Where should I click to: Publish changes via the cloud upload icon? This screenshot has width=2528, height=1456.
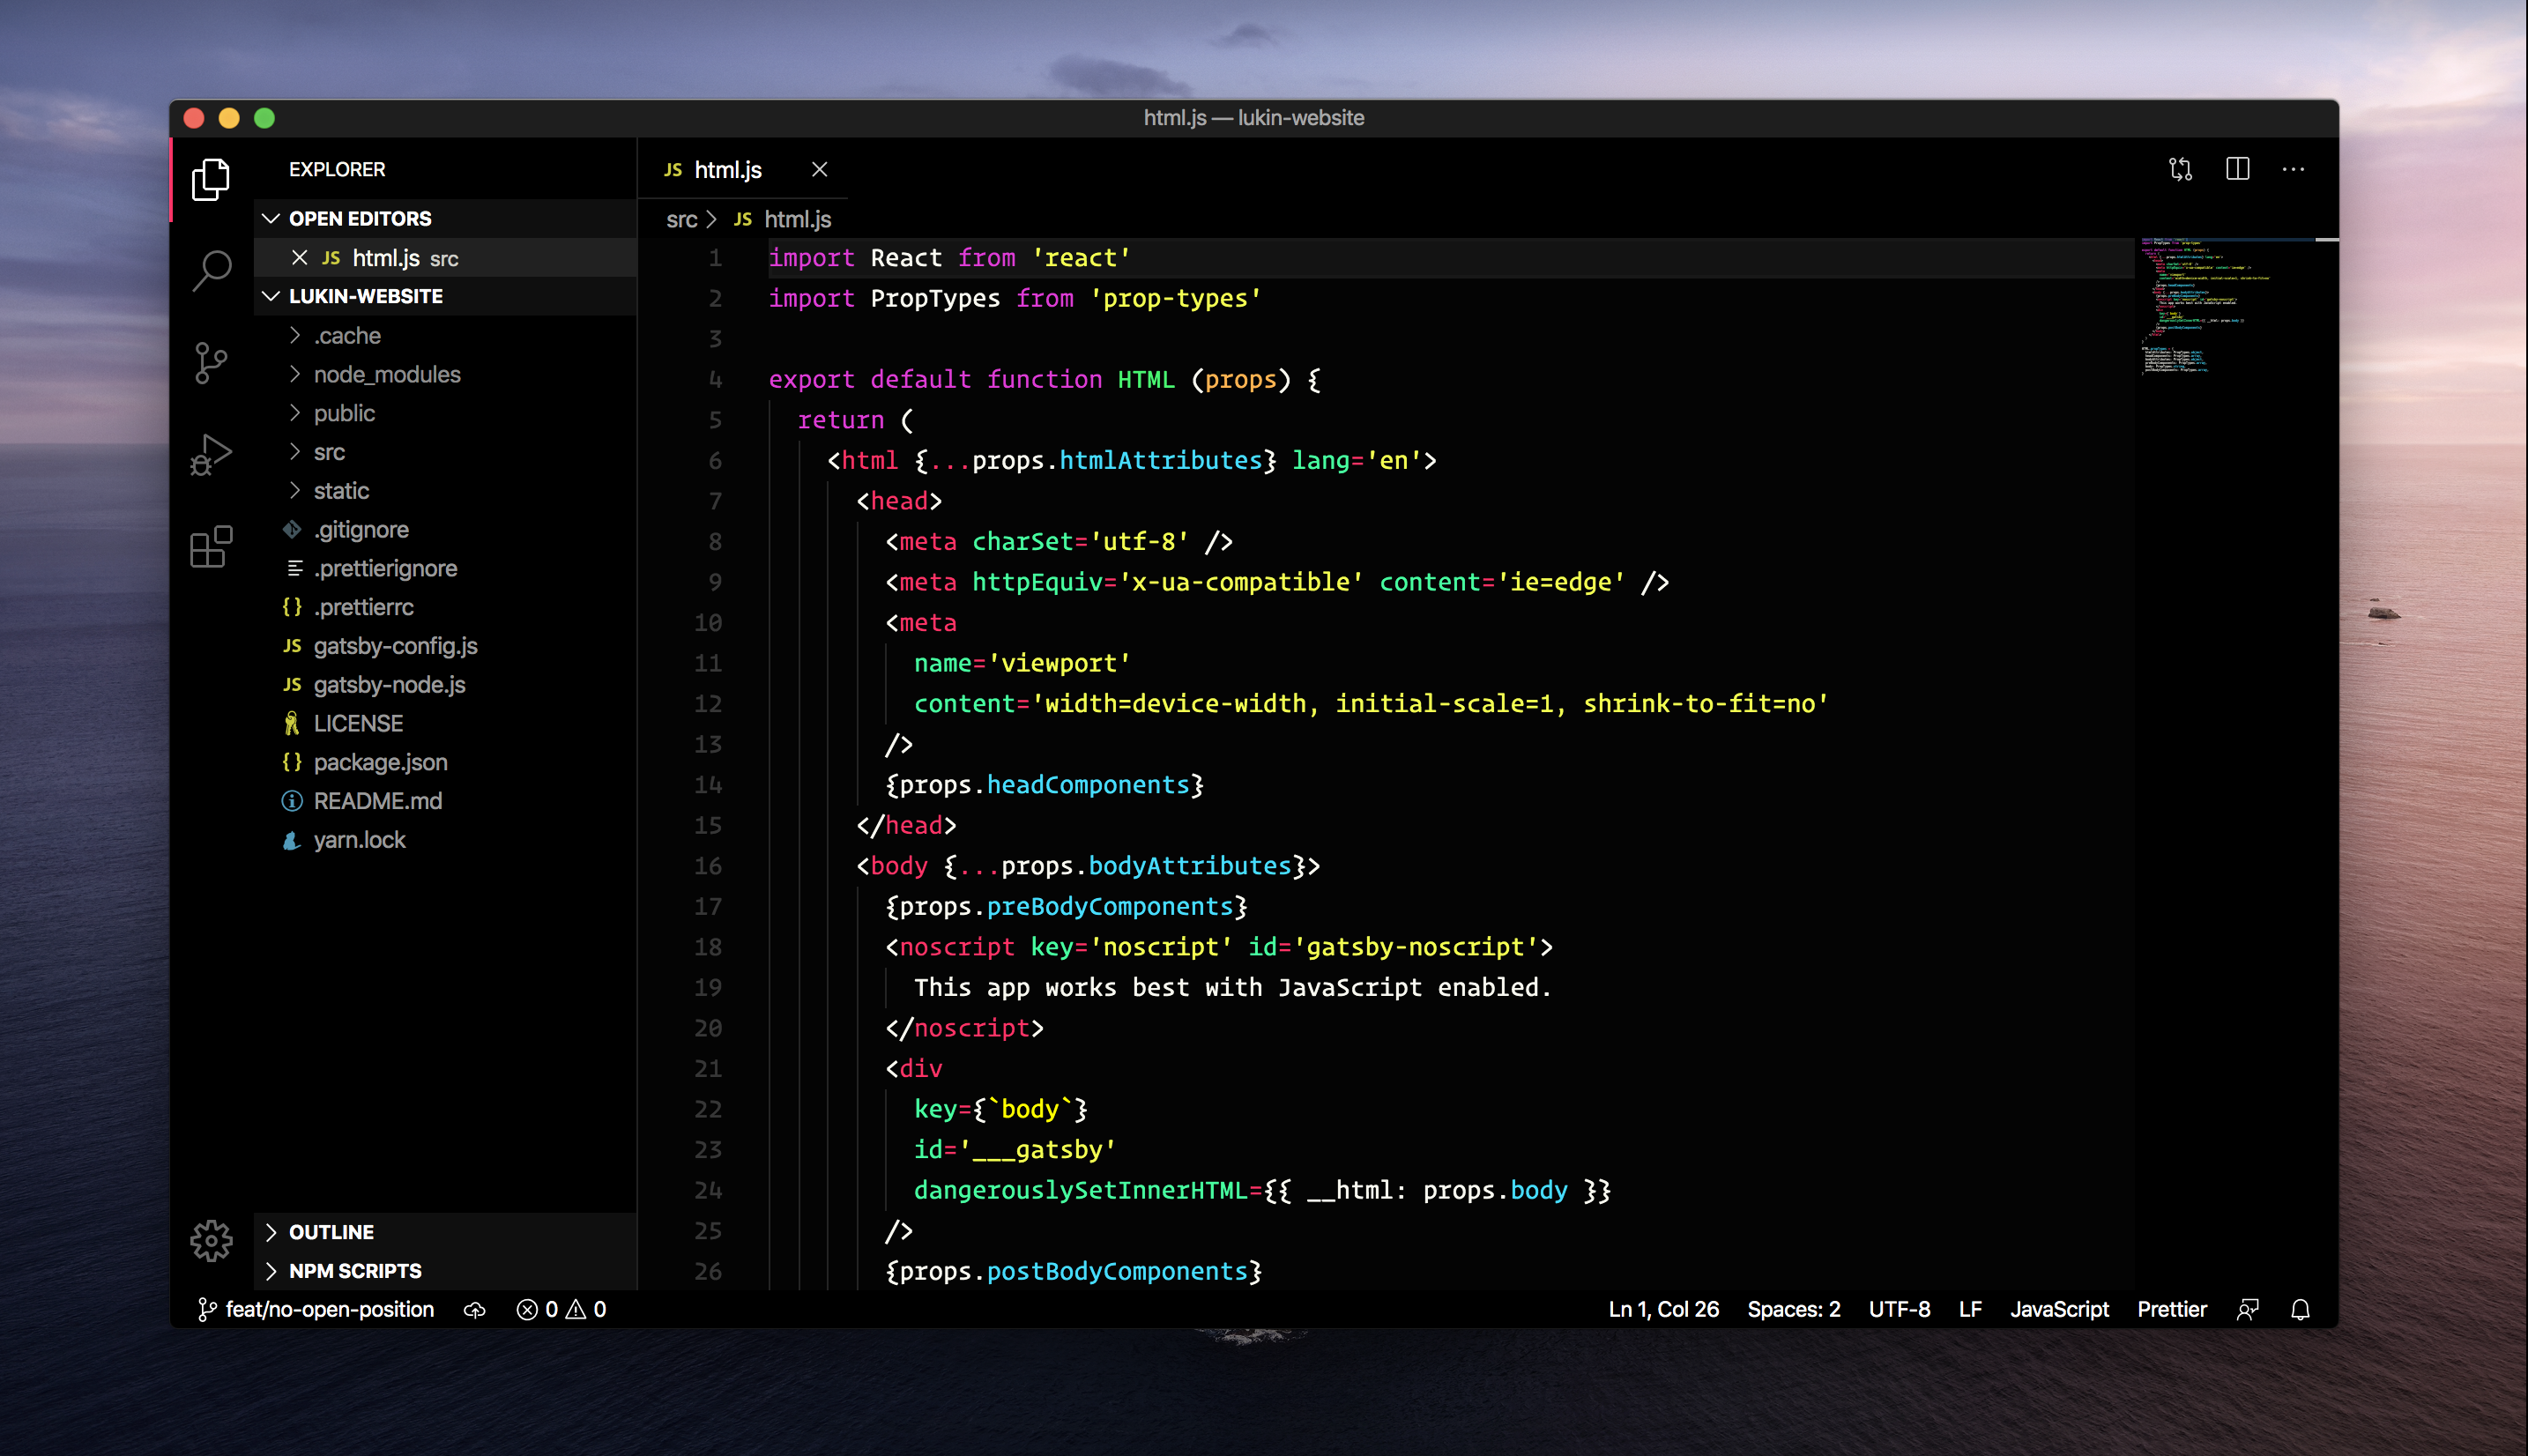pyautogui.click(x=475, y=1309)
